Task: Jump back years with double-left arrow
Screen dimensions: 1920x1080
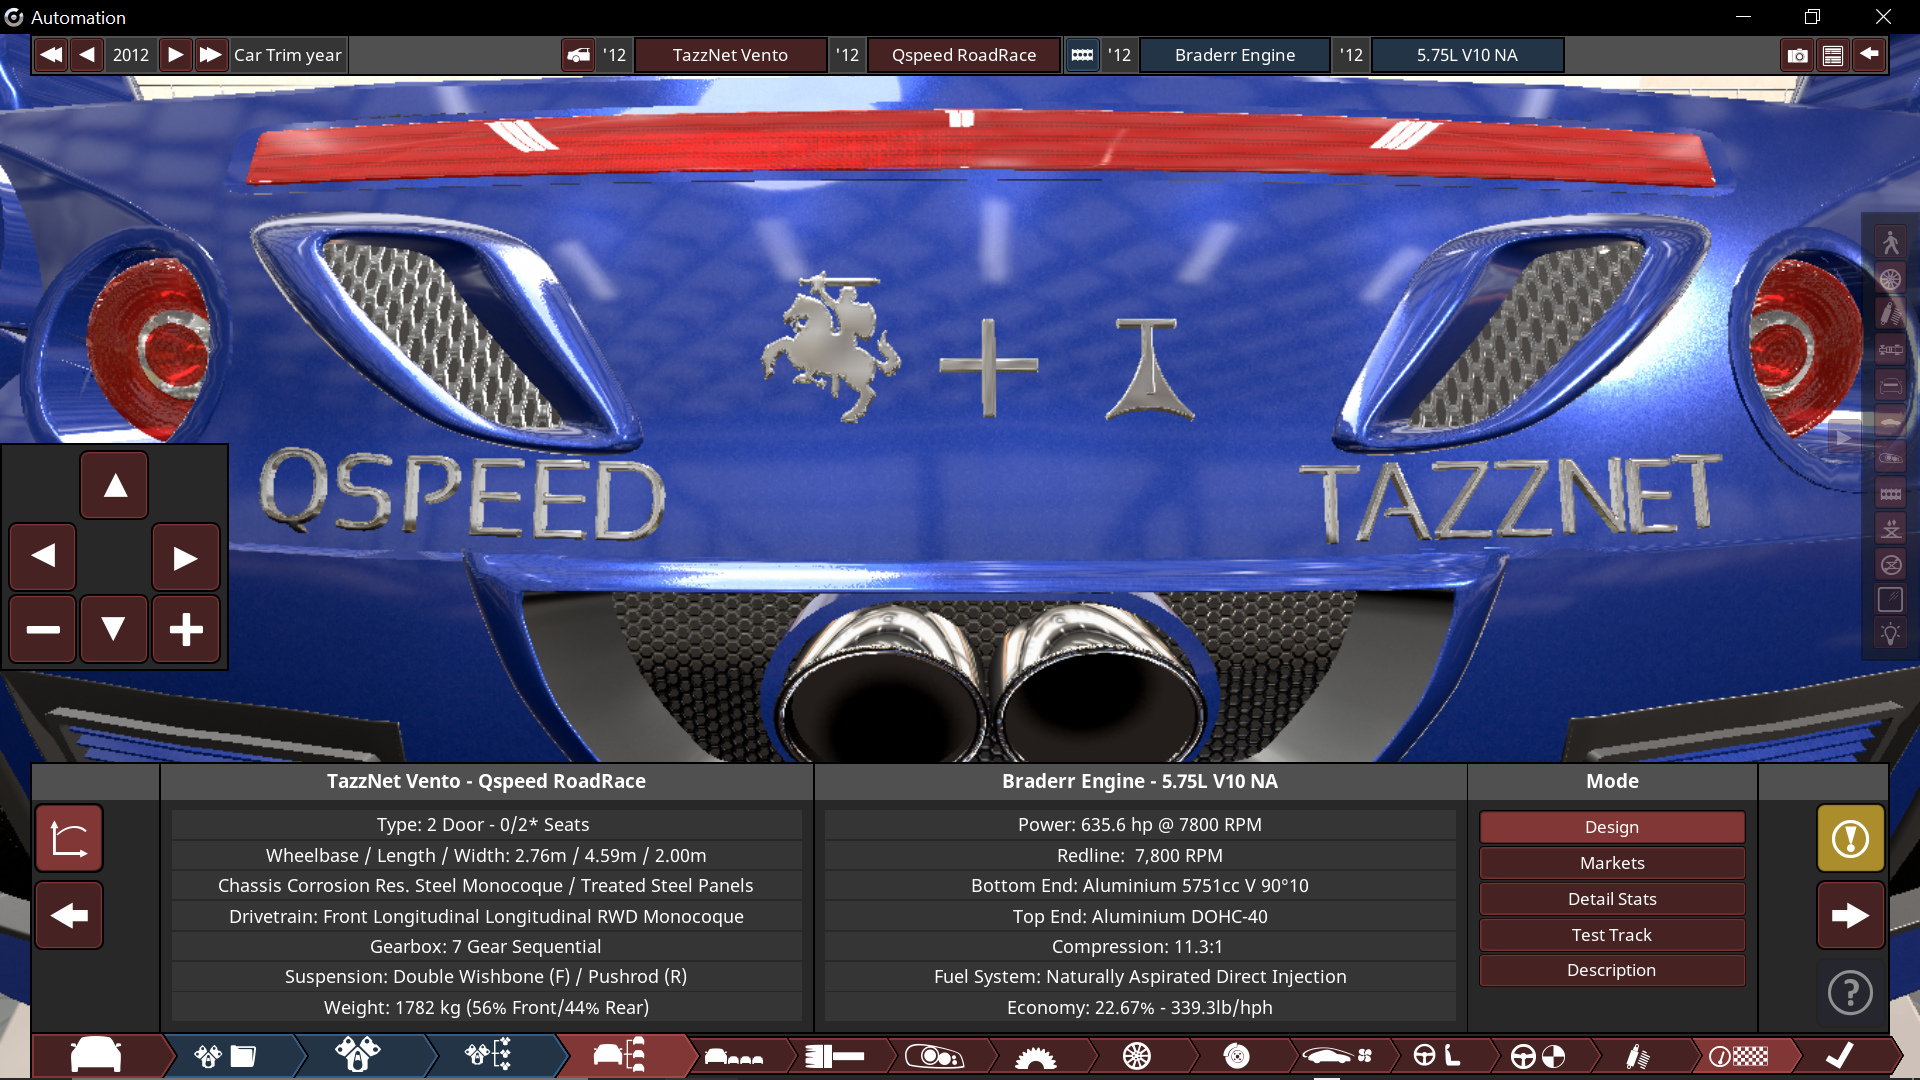Action: [x=51, y=55]
